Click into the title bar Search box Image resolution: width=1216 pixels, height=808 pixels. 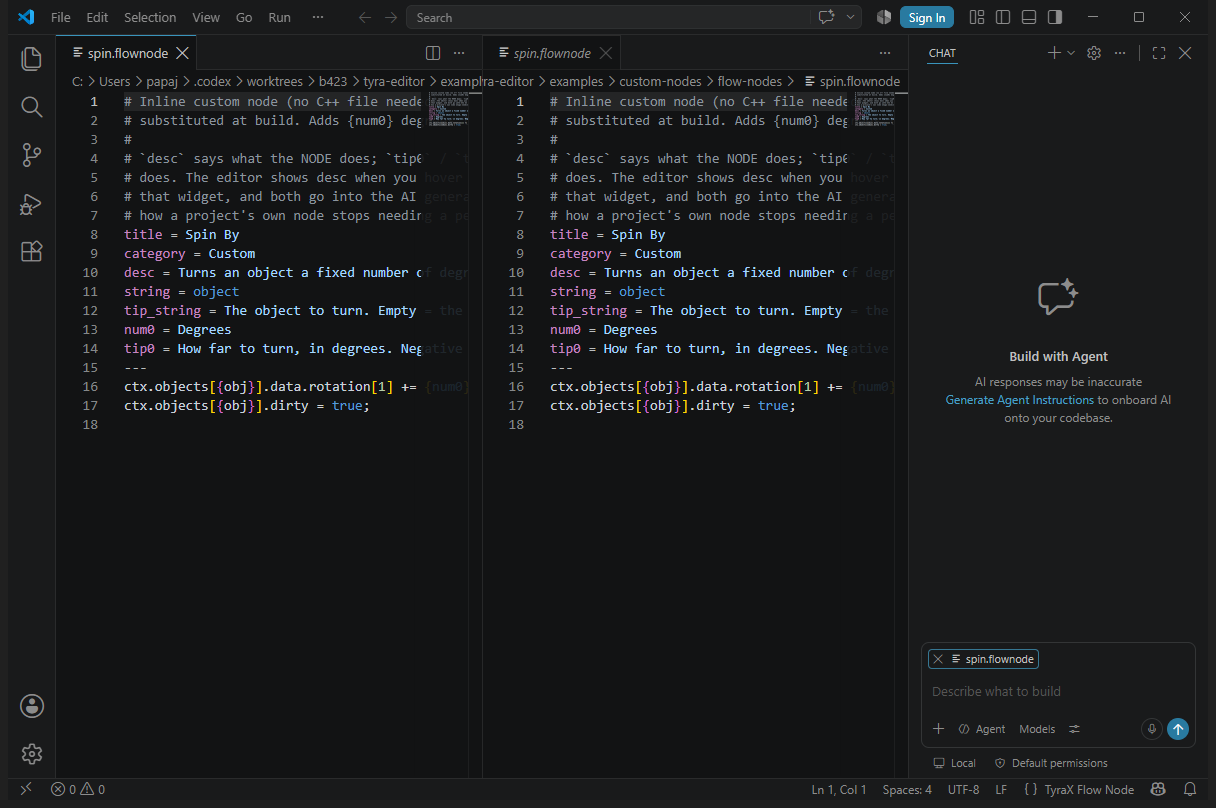(608, 17)
